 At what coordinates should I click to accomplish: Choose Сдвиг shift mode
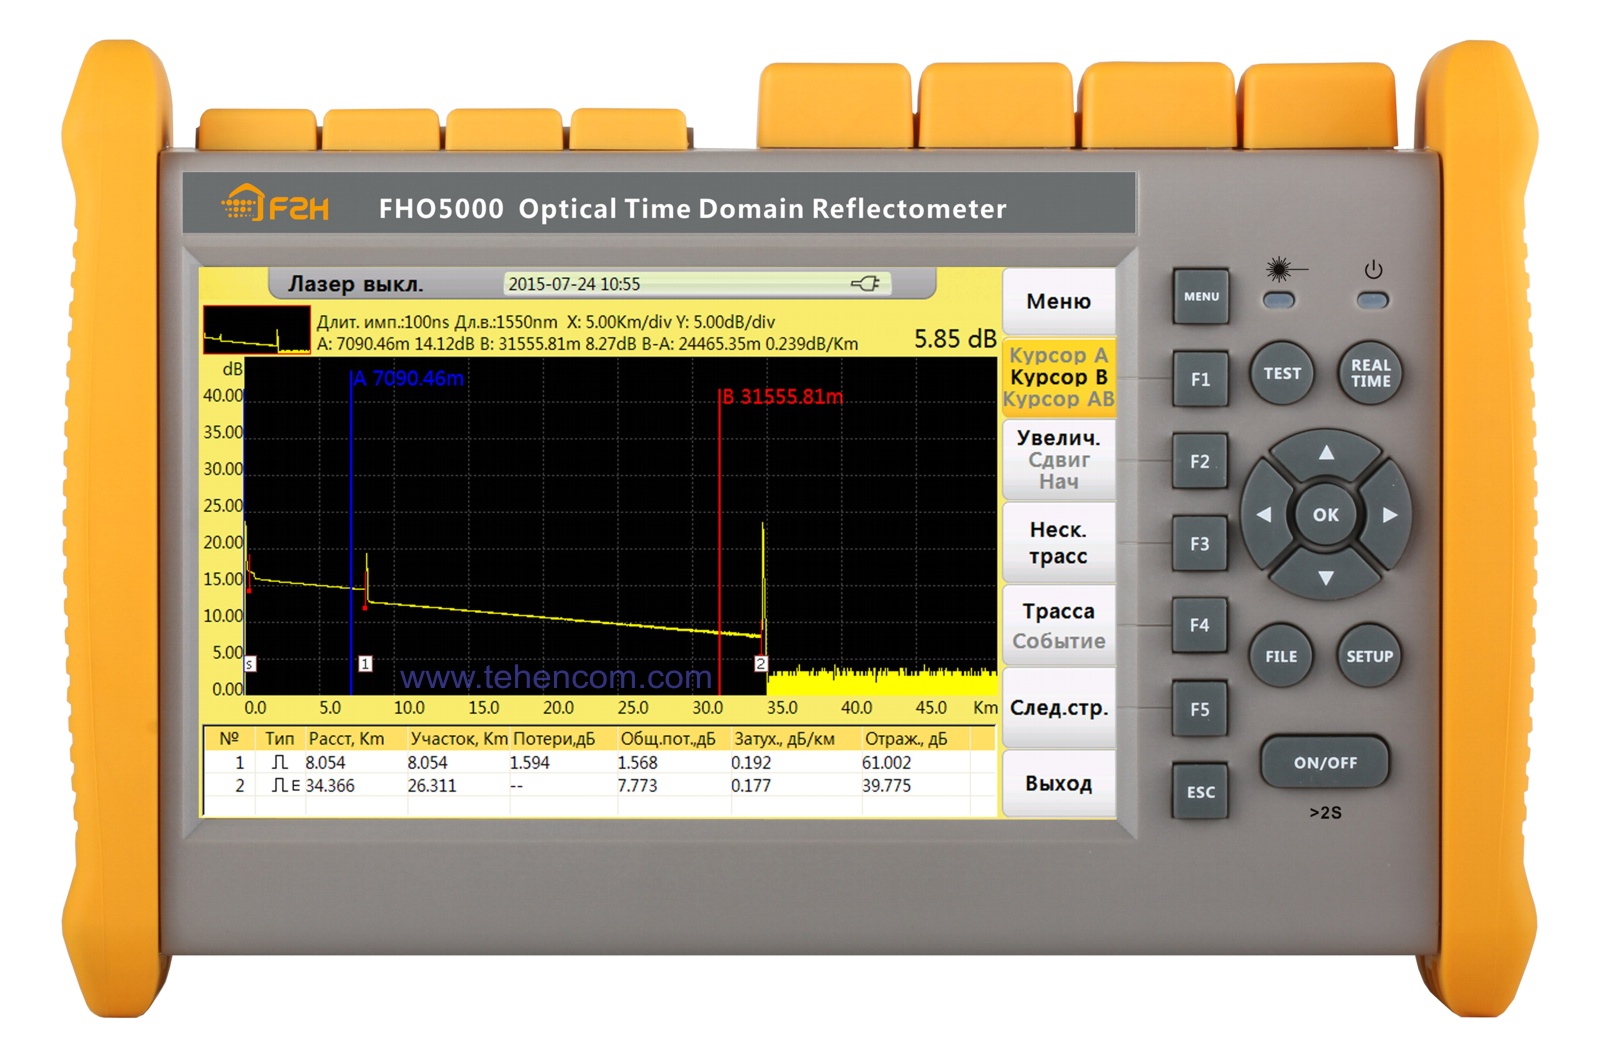point(1058,460)
